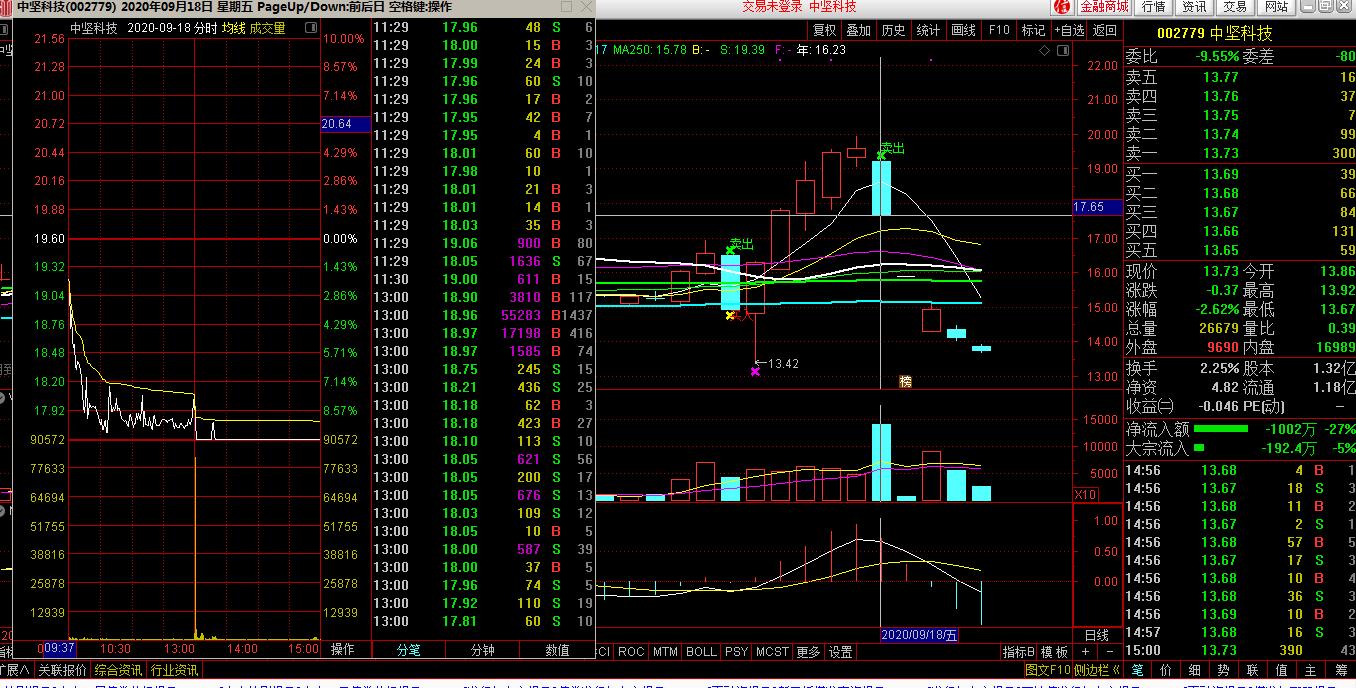
Task: Open the 关联报价 related quotes tab
Action: [x=63, y=669]
